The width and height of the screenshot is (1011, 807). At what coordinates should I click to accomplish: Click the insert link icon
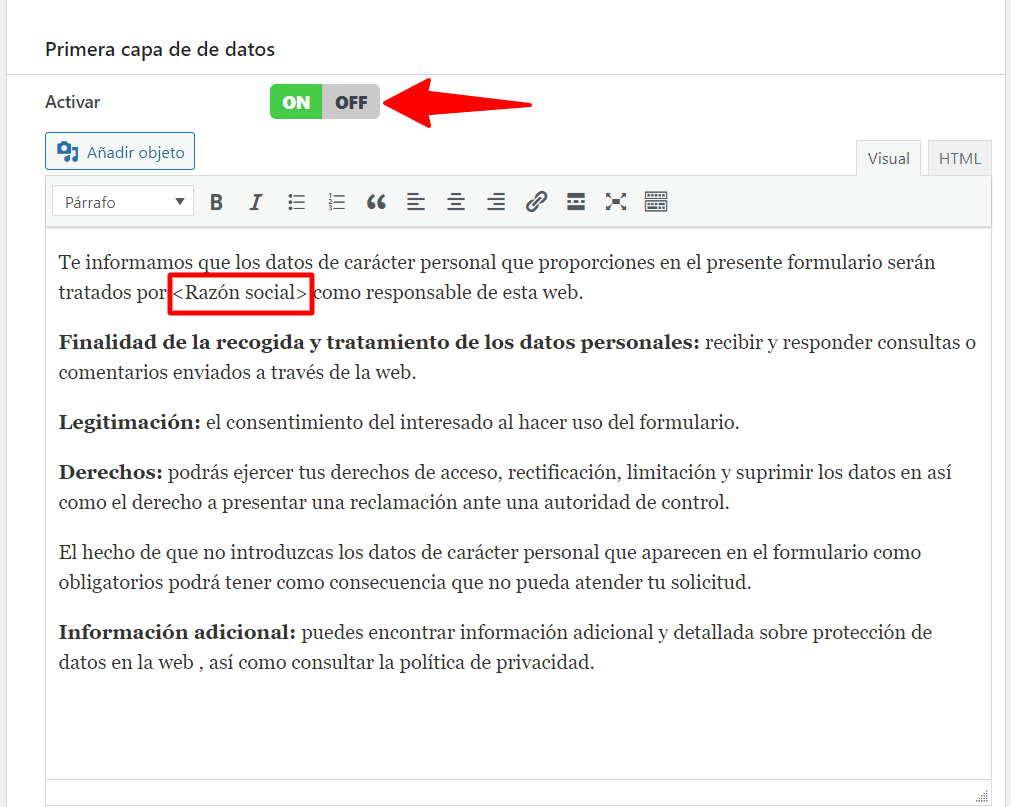536,202
